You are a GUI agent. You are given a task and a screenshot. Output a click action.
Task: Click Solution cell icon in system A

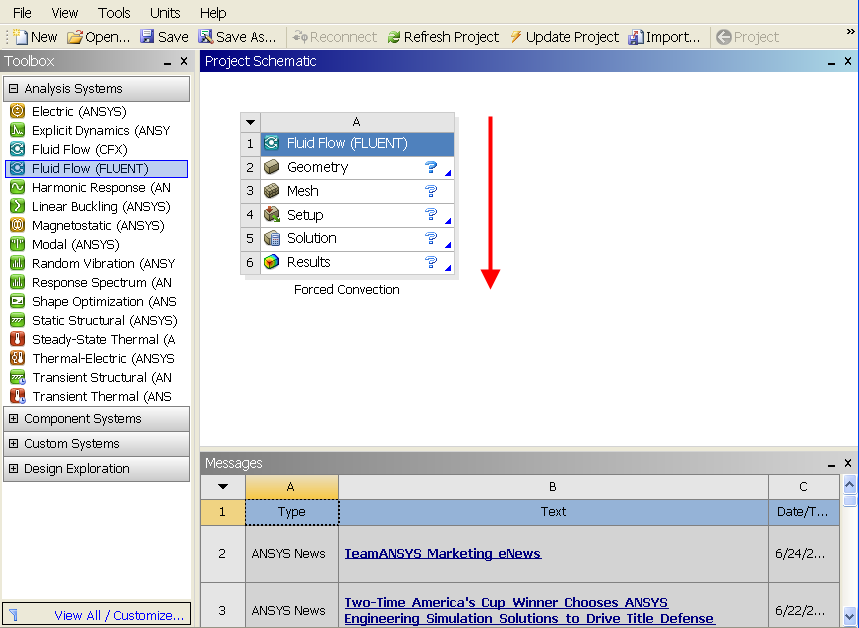click(272, 238)
